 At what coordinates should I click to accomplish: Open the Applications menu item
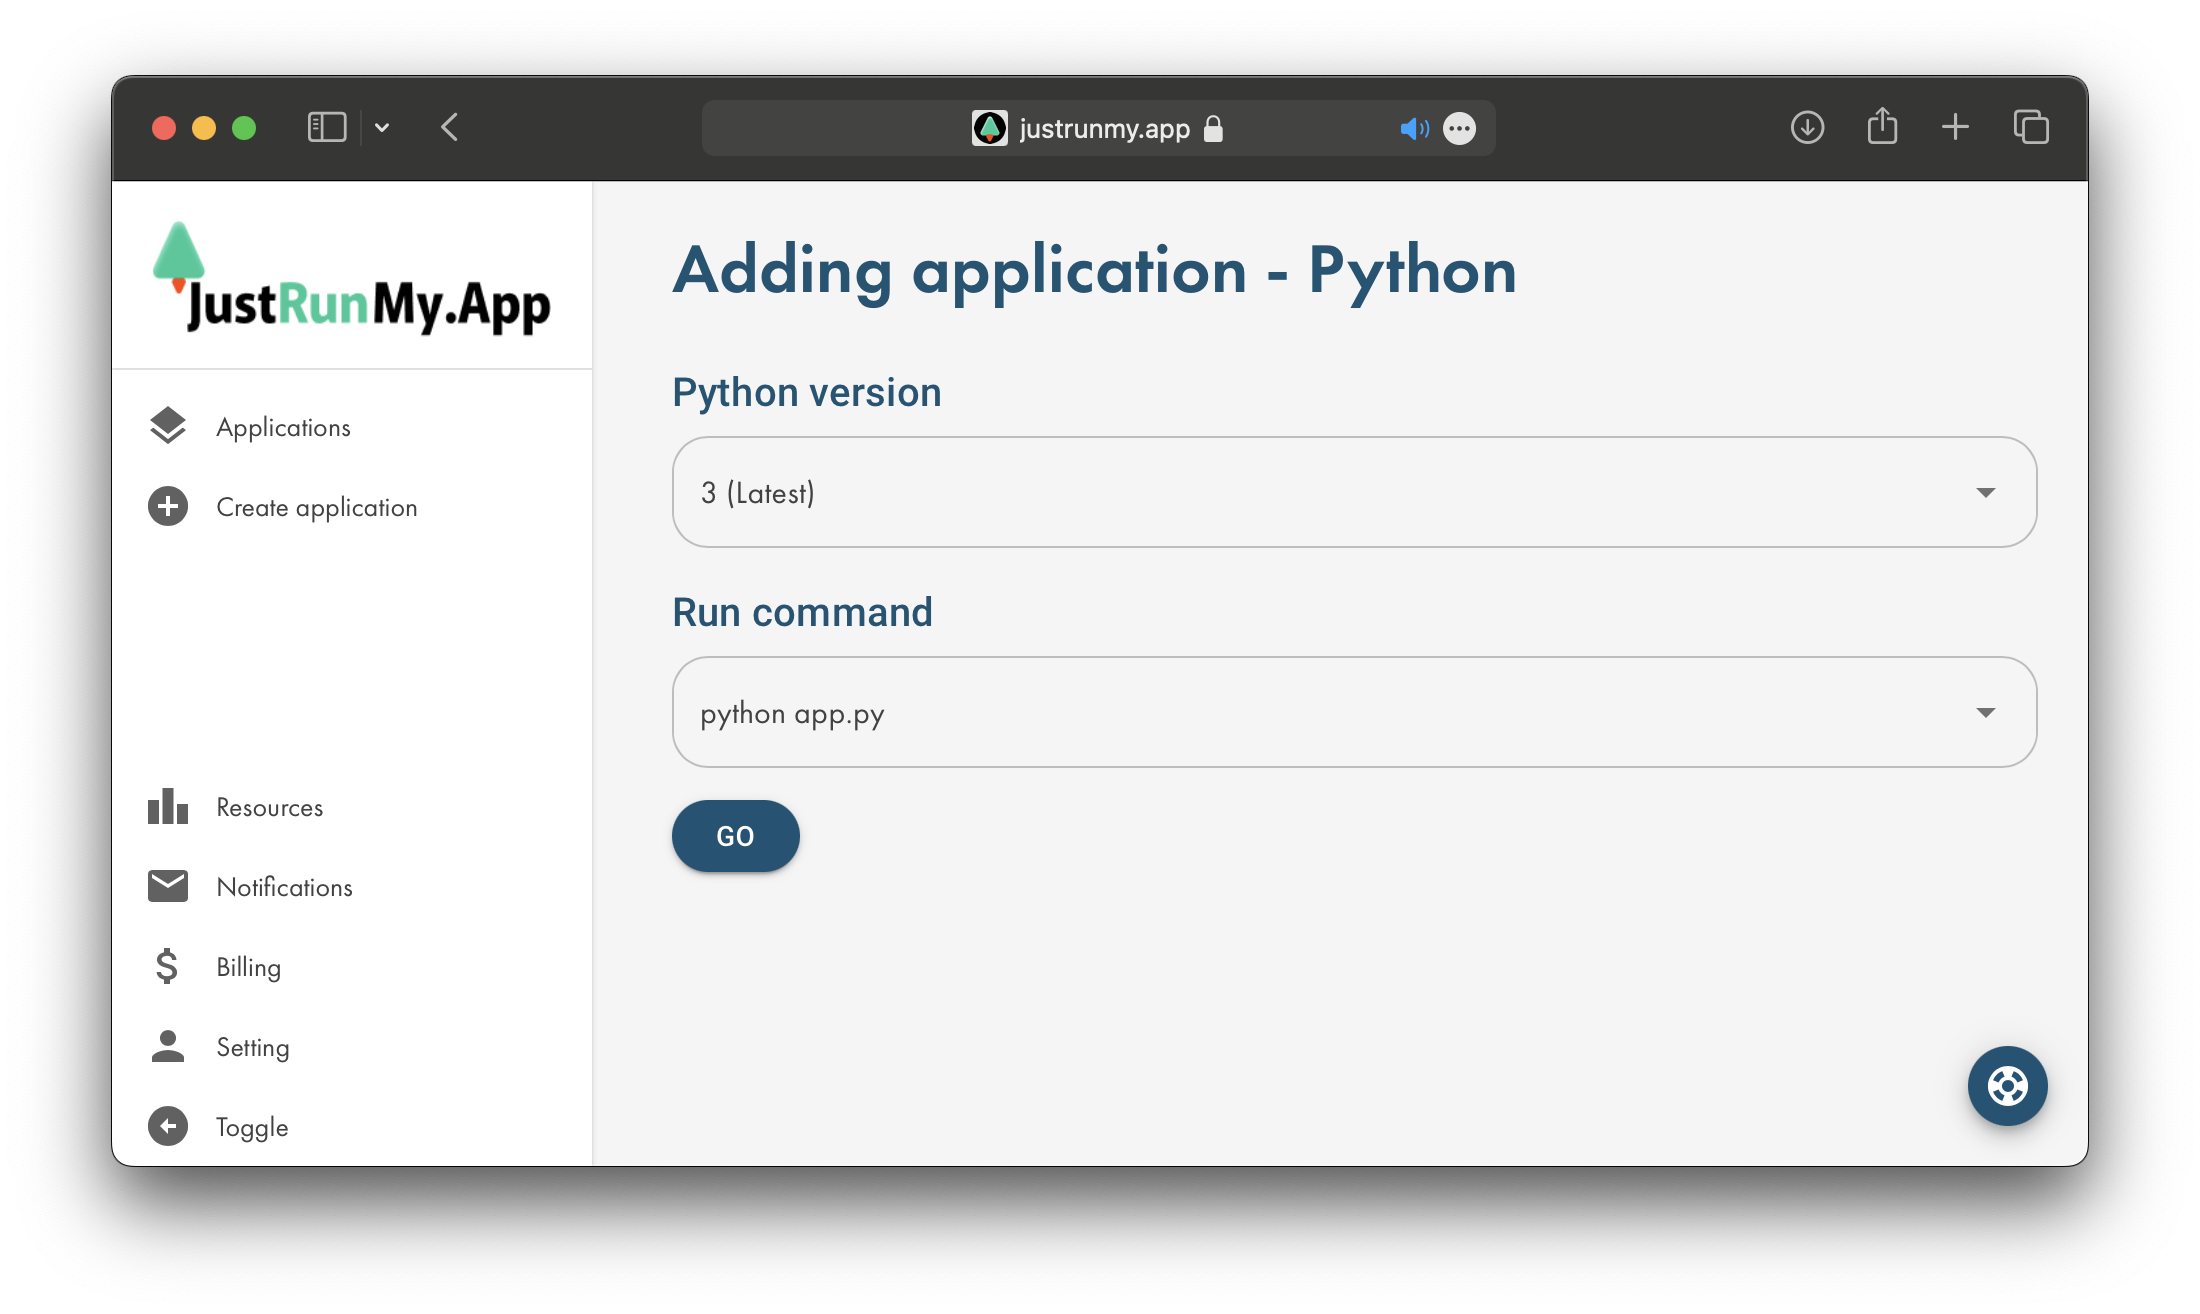pos(281,425)
